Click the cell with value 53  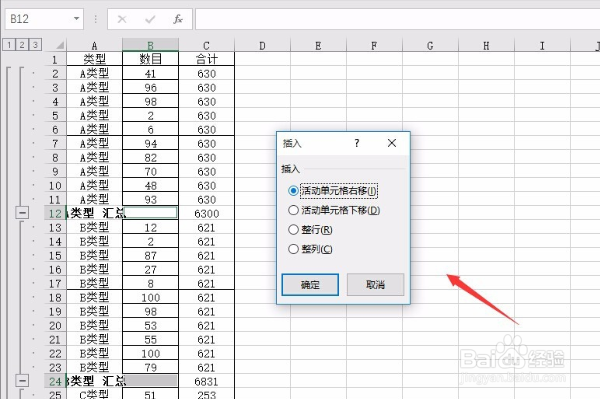coord(150,325)
